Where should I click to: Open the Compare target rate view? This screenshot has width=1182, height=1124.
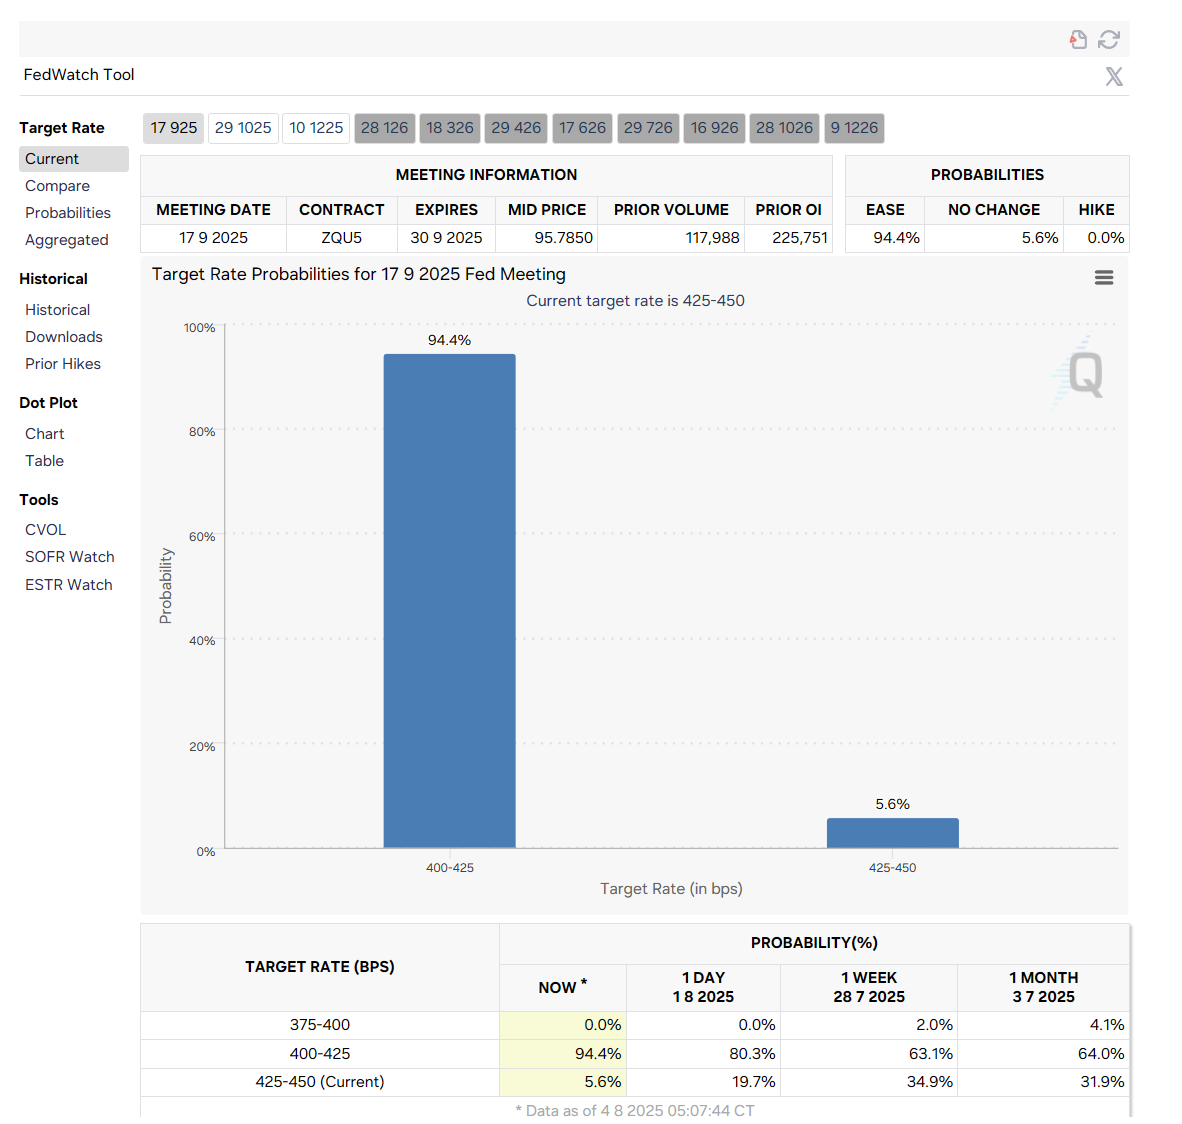pyautogui.click(x=57, y=186)
